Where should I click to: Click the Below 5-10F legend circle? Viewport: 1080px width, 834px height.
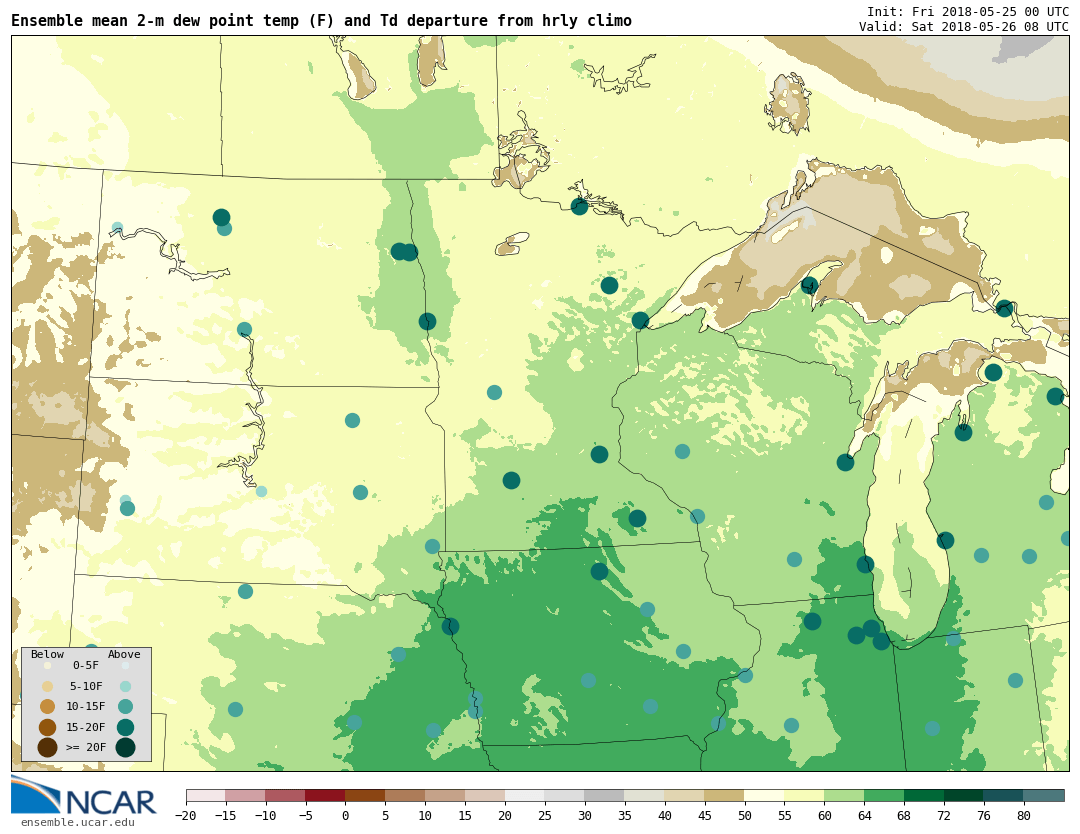pos(47,686)
